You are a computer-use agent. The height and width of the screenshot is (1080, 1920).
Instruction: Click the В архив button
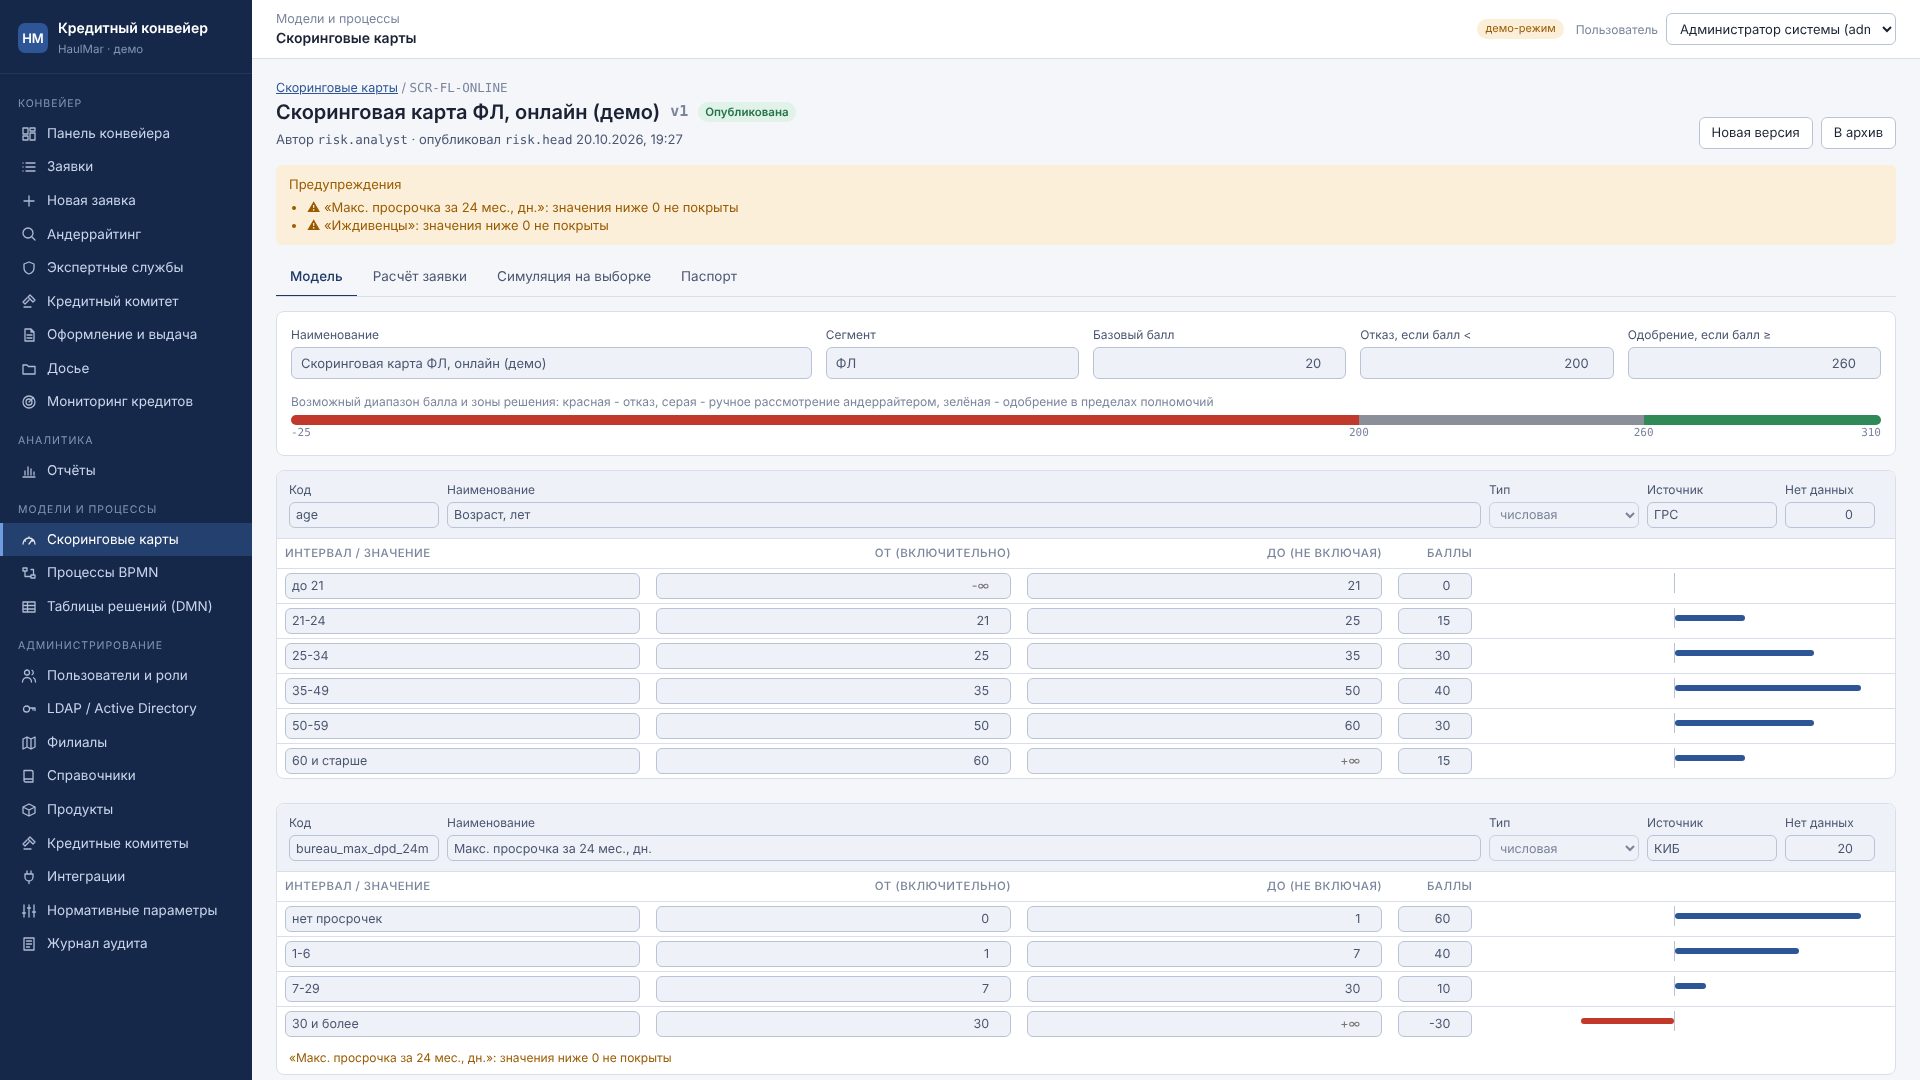point(1857,133)
